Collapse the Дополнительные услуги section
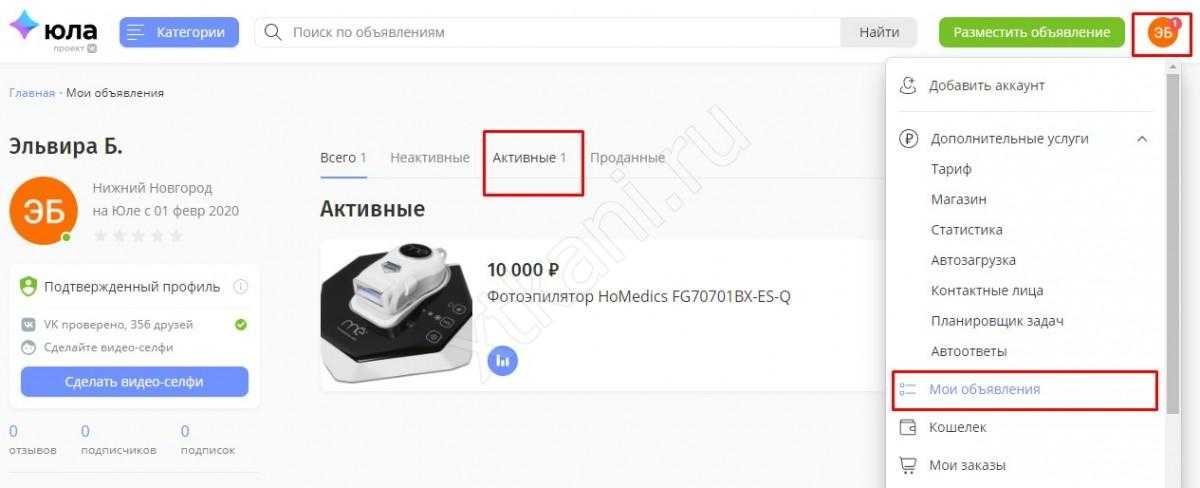This screenshot has width=1200, height=488. (1142, 139)
